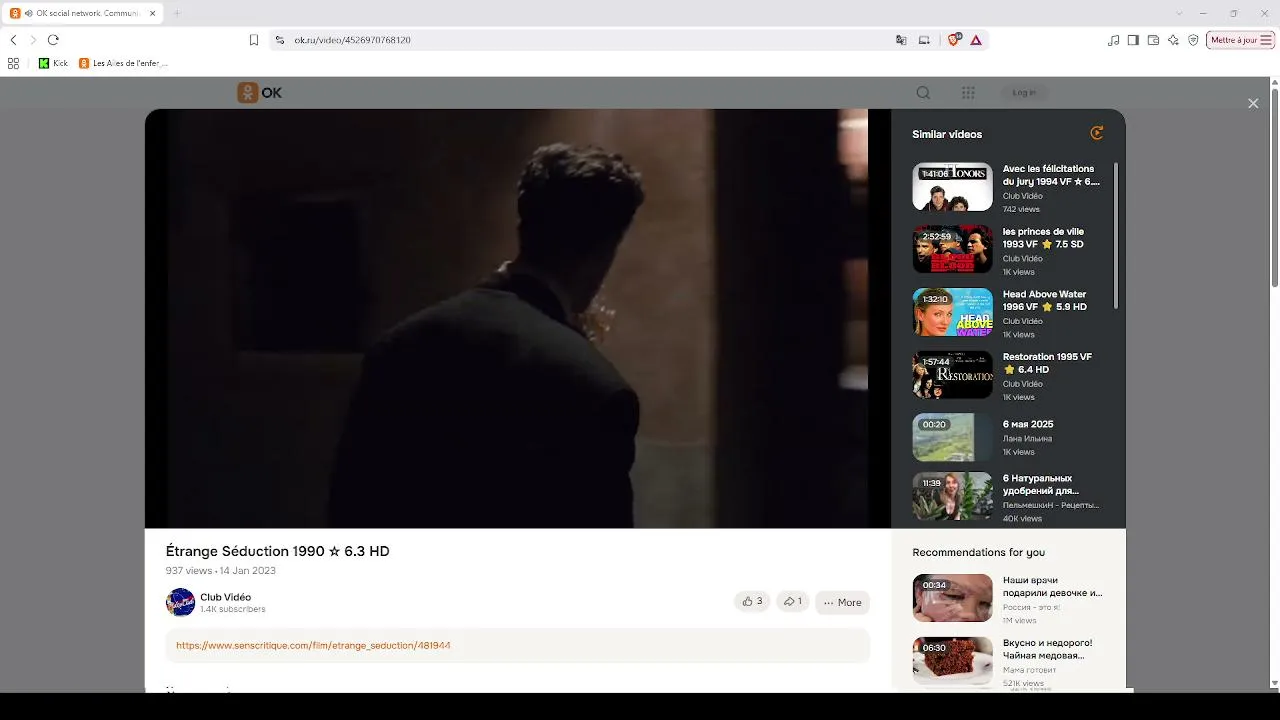Click the 'Вкусно и недорого! Чайная медовая...' title
Image resolution: width=1280 pixels, height=720 pixels.
pyautogui.click(x=1048, y=649)
